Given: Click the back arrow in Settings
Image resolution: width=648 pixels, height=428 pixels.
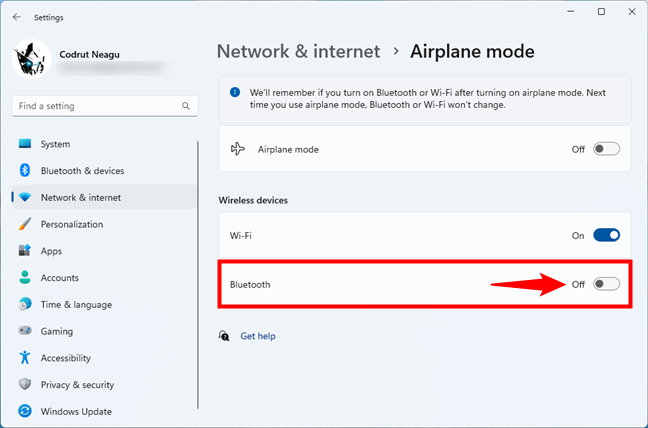Looking at the screenshot, I should tap(17, 17).
